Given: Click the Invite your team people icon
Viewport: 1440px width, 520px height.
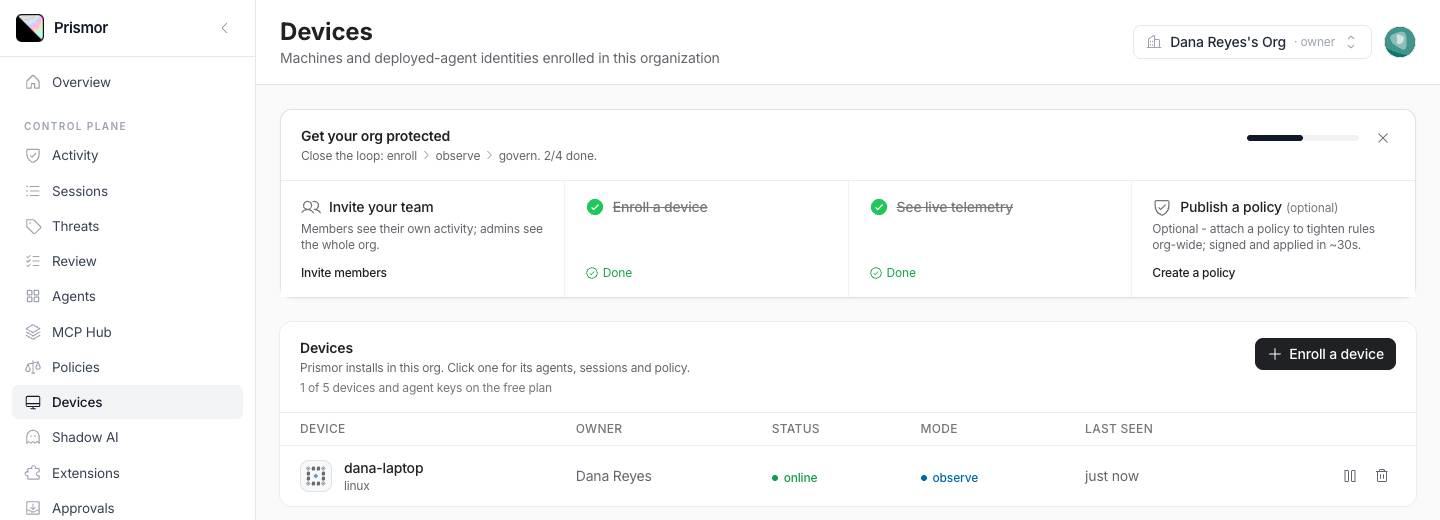Looking at the screenshot, I should (x=311, y=207).
